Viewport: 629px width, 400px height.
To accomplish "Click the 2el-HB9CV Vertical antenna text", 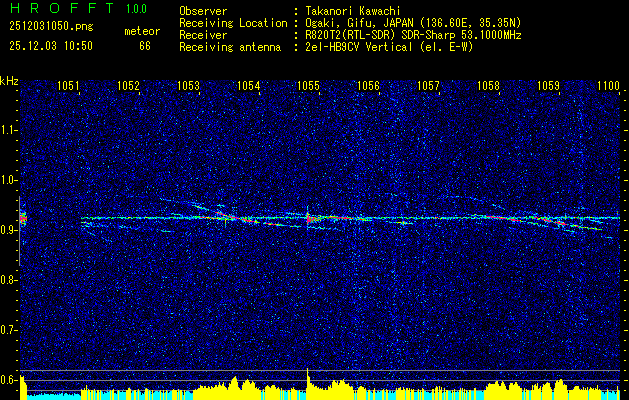I will (x=389, y=47).
